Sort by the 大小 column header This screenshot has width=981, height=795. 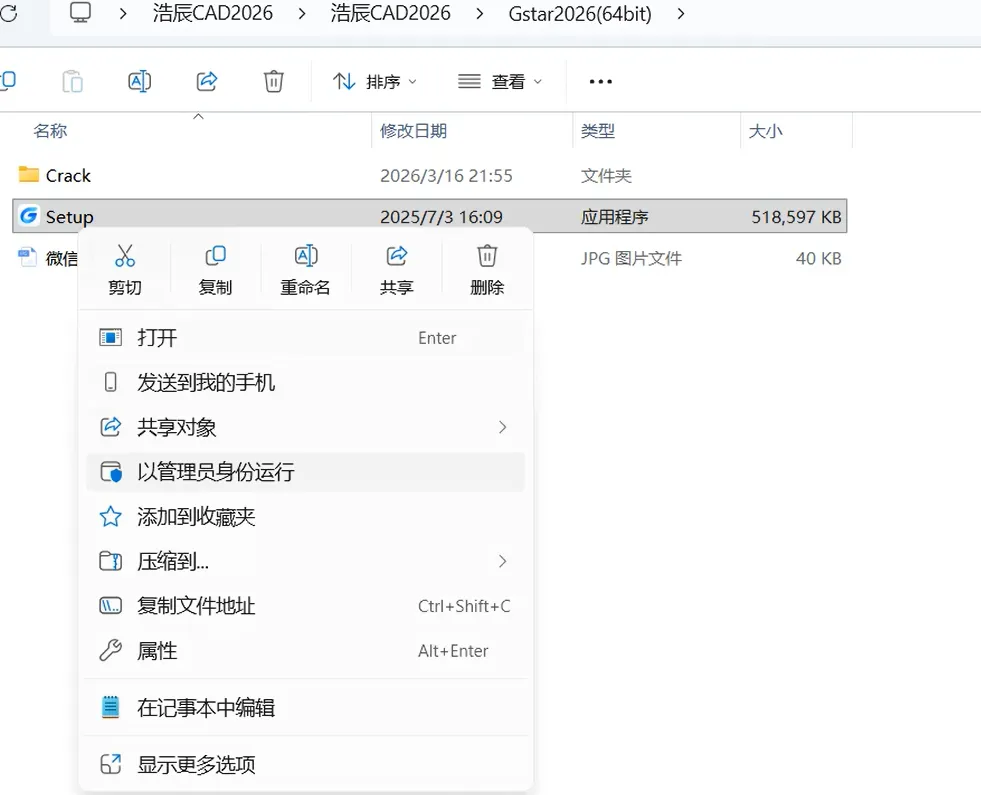click(765, 131)
